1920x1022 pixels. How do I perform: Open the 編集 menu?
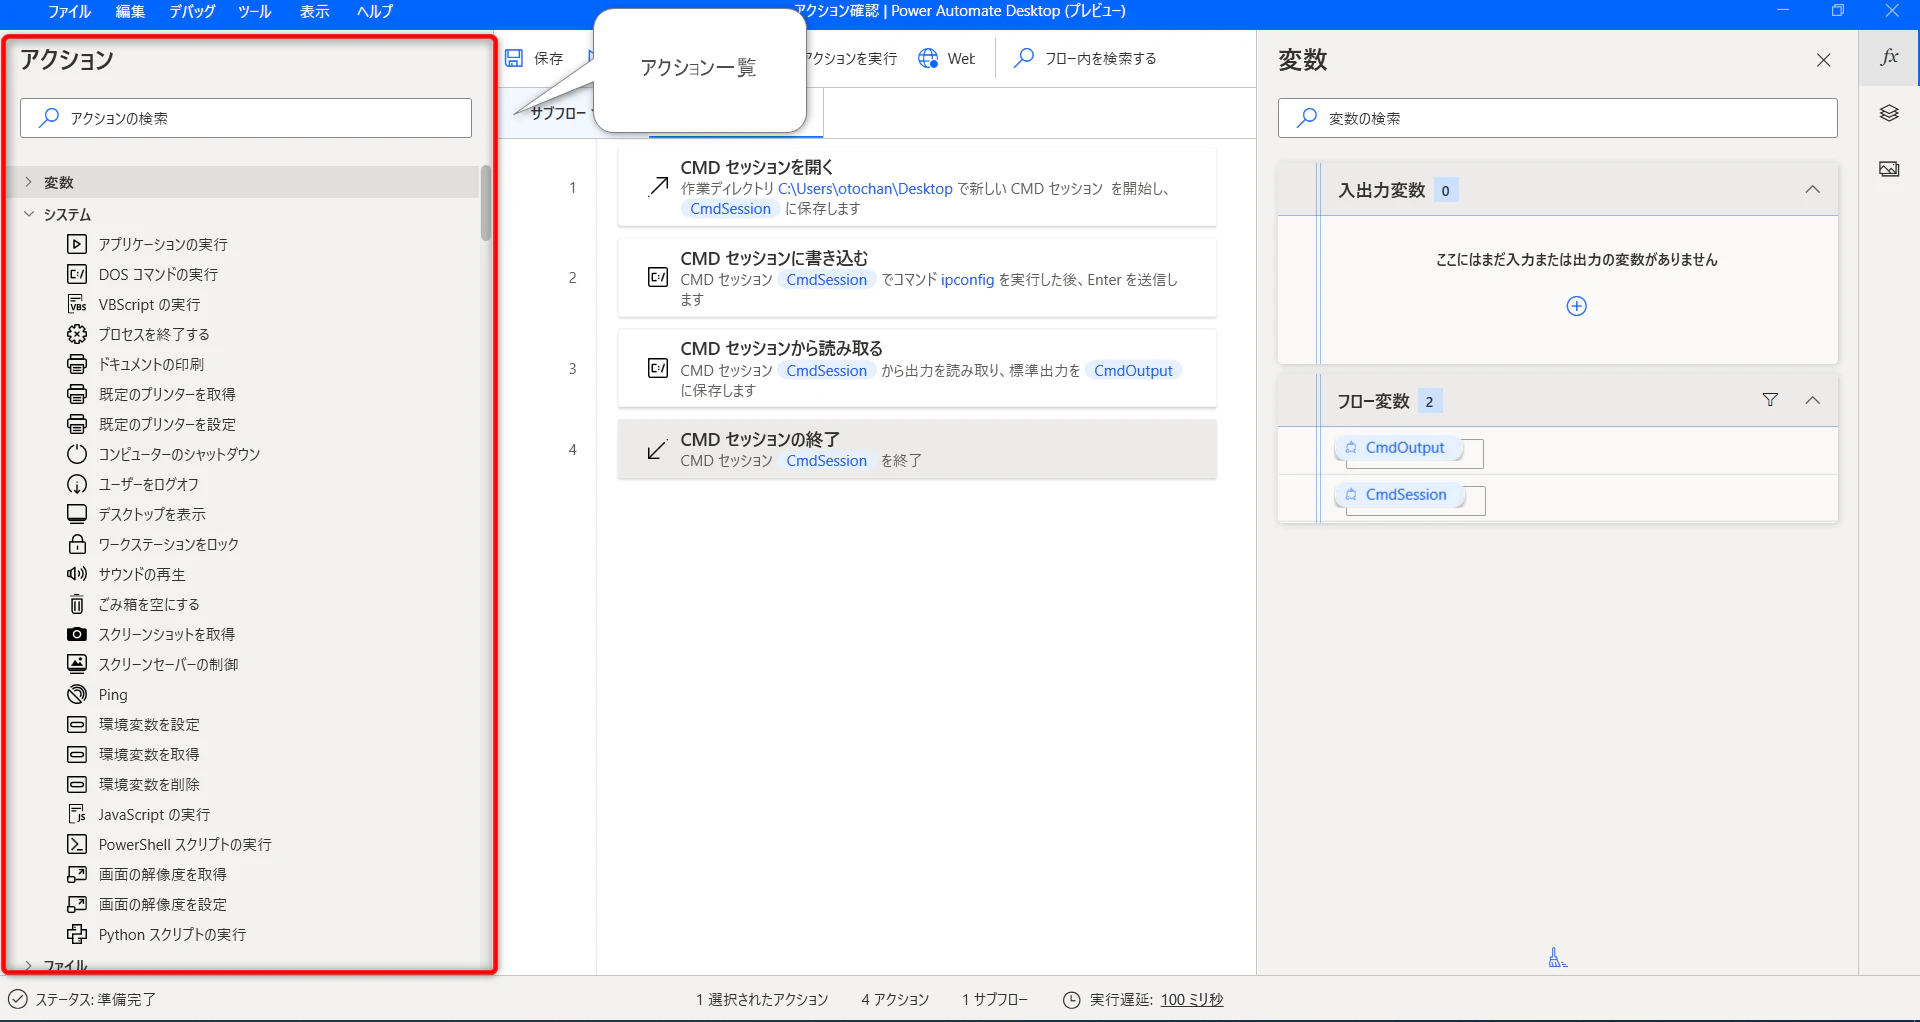[130, 11]
